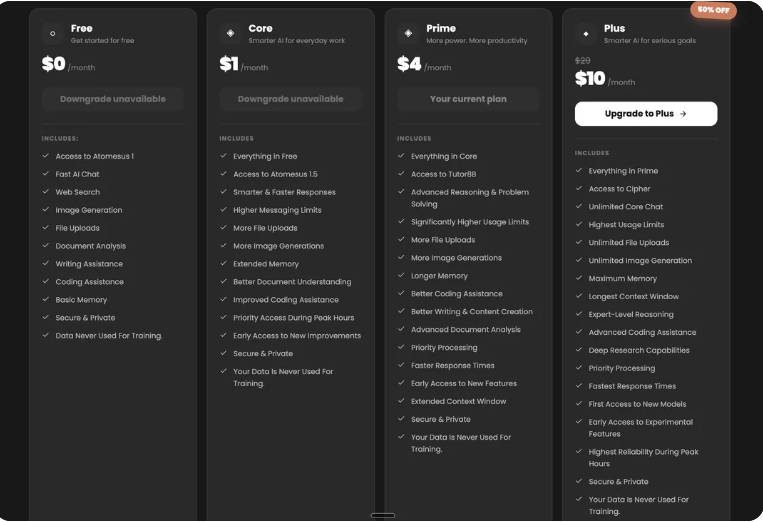Click checkmark beside Access to TutorBB

pos(401,174)
